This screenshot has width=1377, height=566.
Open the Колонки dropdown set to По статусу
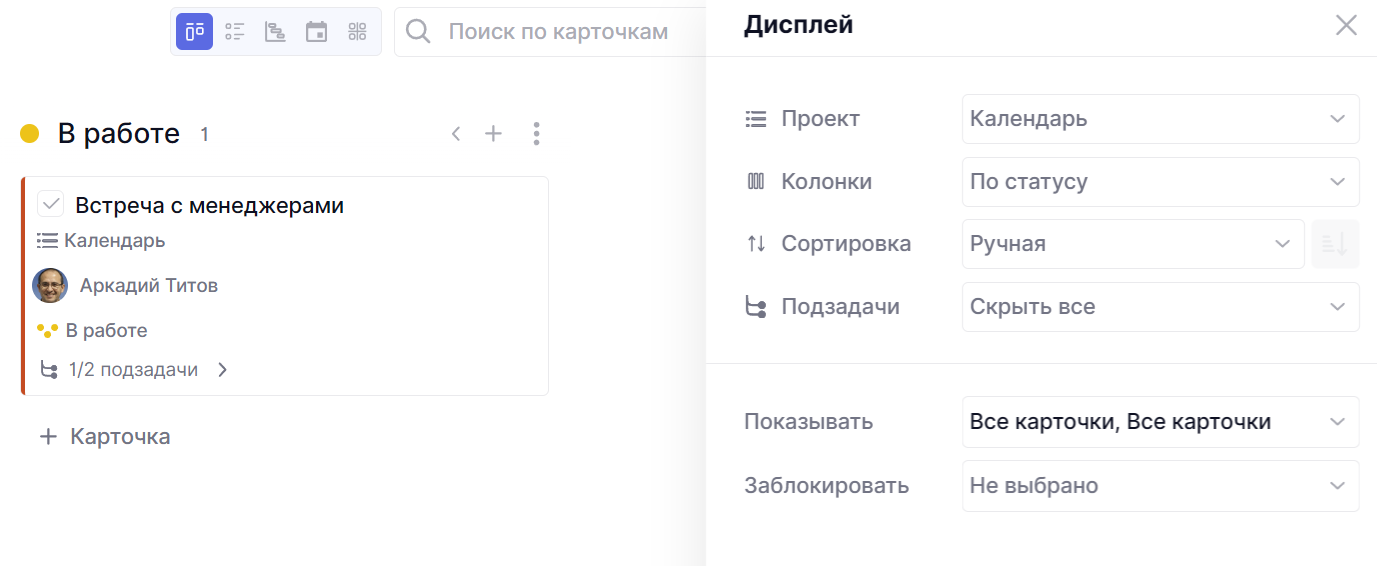pyautogui.click(x=1160, y=182)
